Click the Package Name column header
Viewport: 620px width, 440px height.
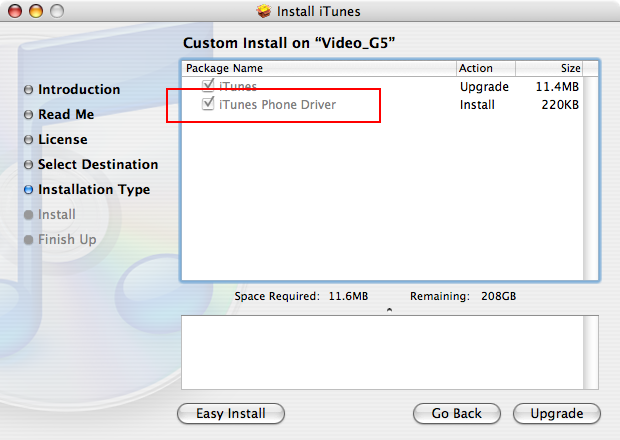tap(319, 68)
